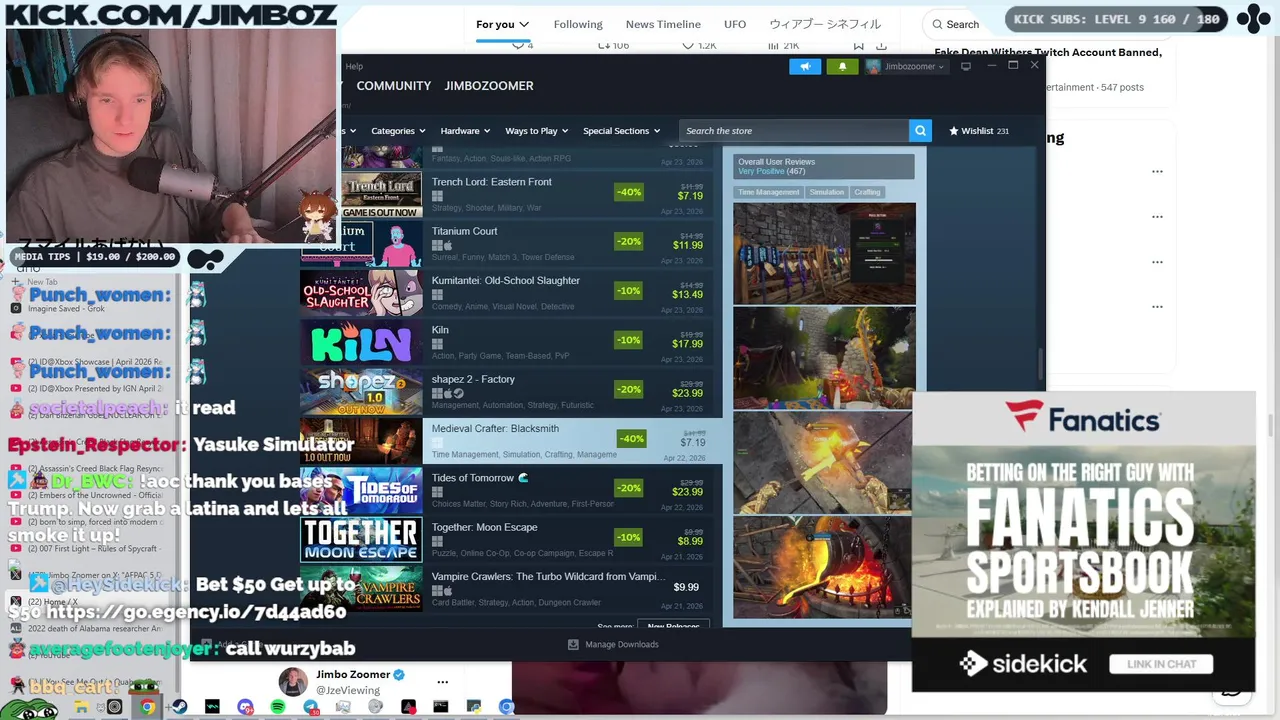Open the Python icon in the taskbar
Viewport: 1280px width, 720px height.
[x=474, y=707]
